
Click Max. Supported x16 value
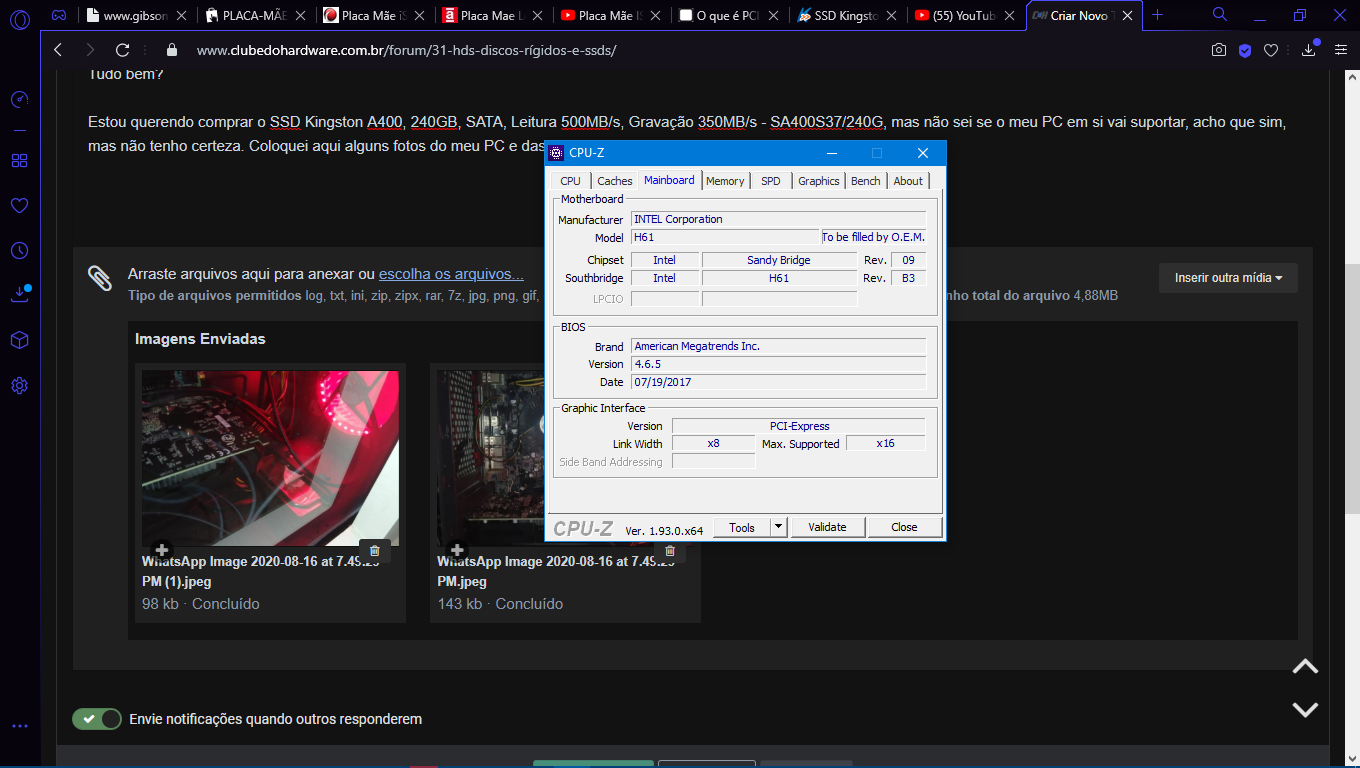pos(885,443)
